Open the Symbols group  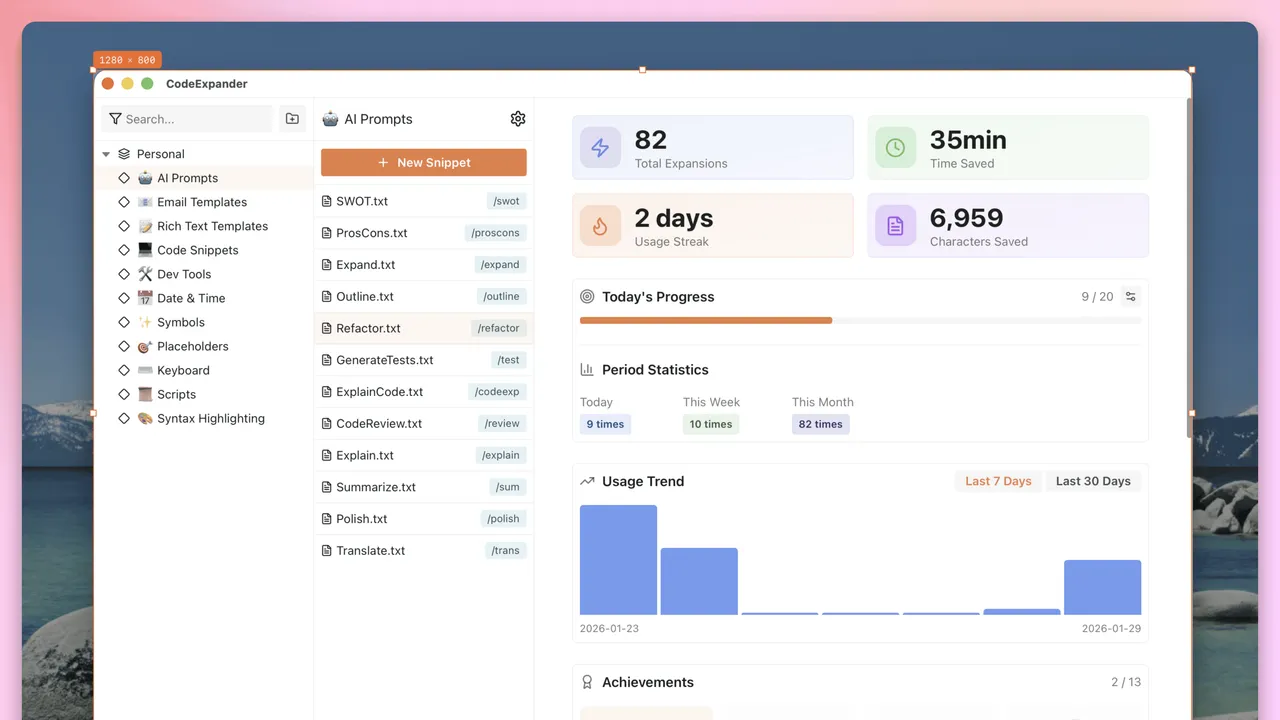[204, 322]
